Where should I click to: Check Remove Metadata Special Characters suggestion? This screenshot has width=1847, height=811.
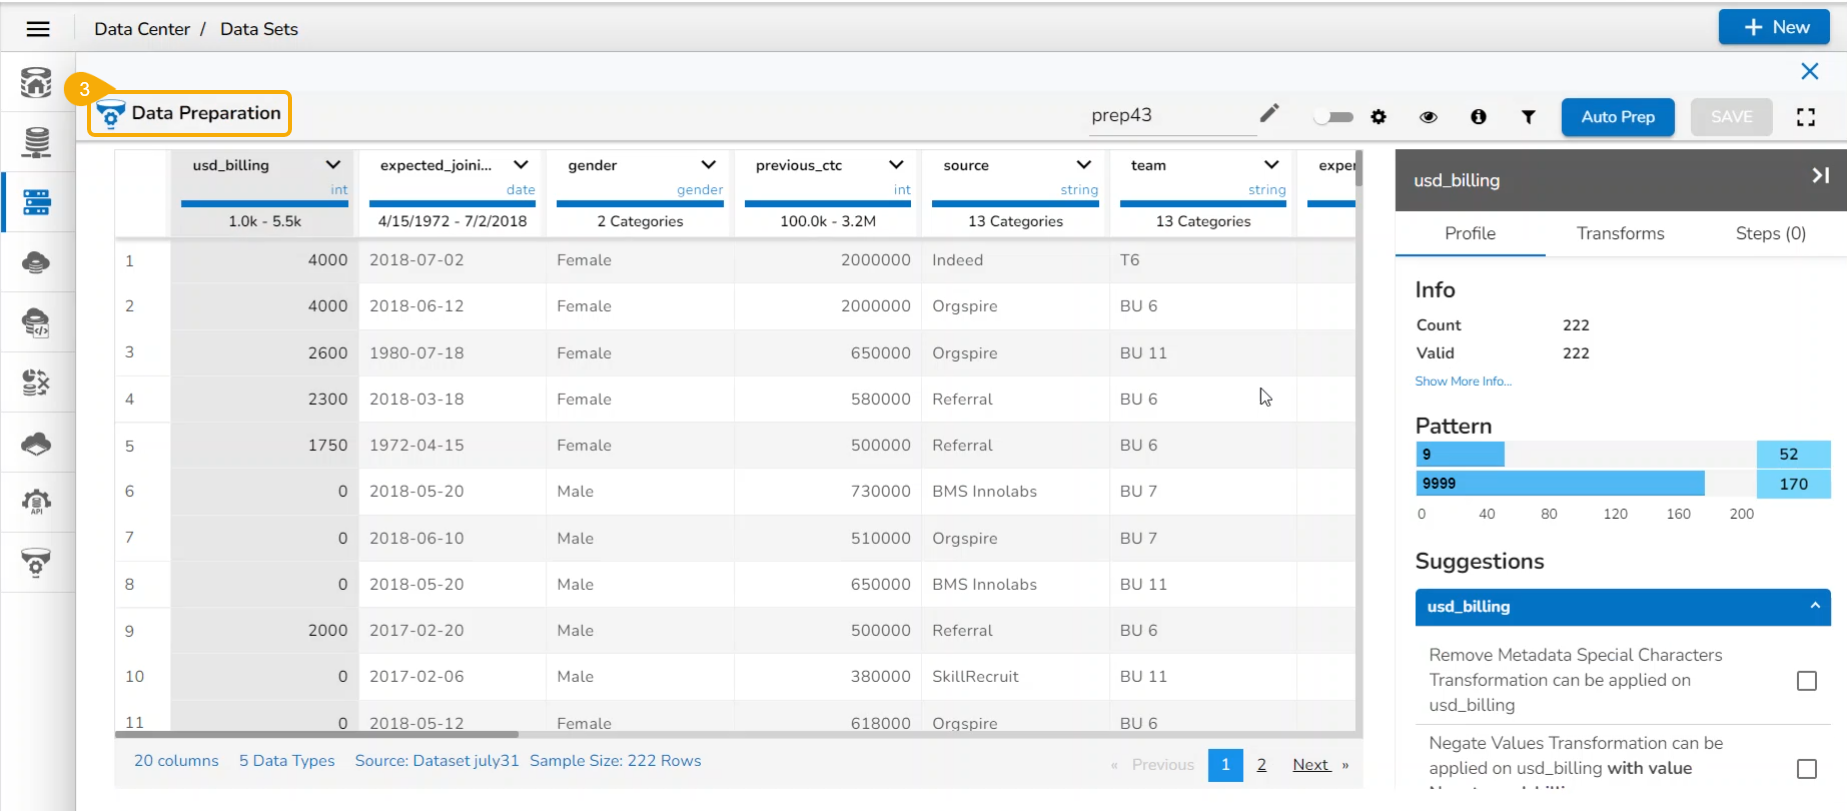point(1806,681)
